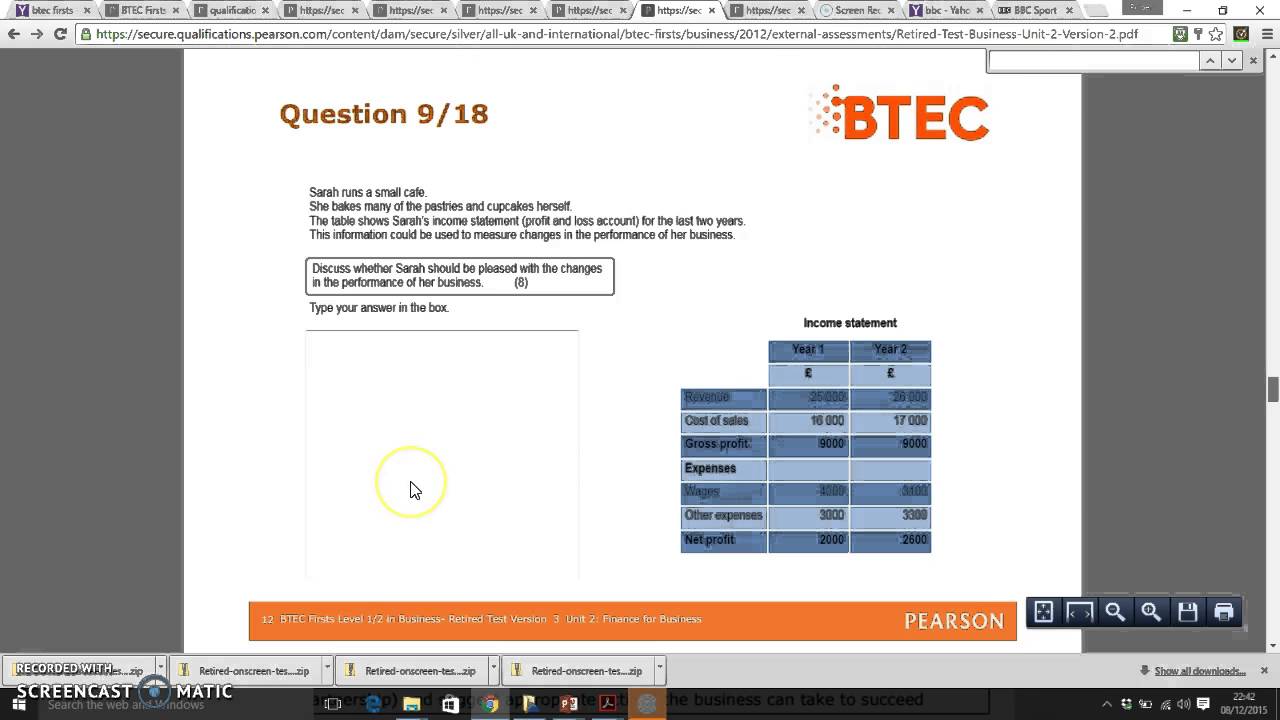
Task: Open Chrome from the taskbar
Action: 490,704
